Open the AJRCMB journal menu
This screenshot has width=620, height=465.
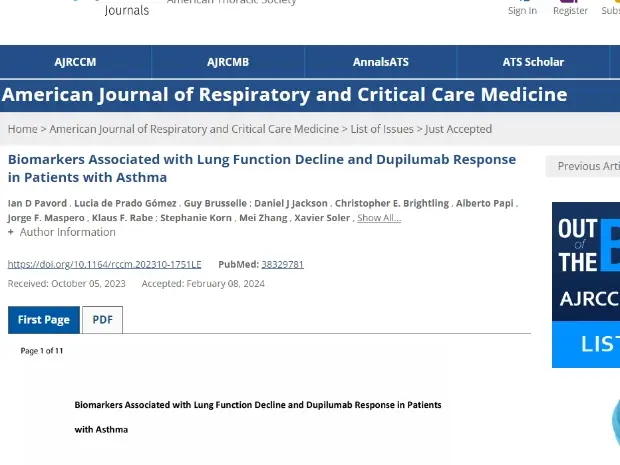click(x=228, y=62)
